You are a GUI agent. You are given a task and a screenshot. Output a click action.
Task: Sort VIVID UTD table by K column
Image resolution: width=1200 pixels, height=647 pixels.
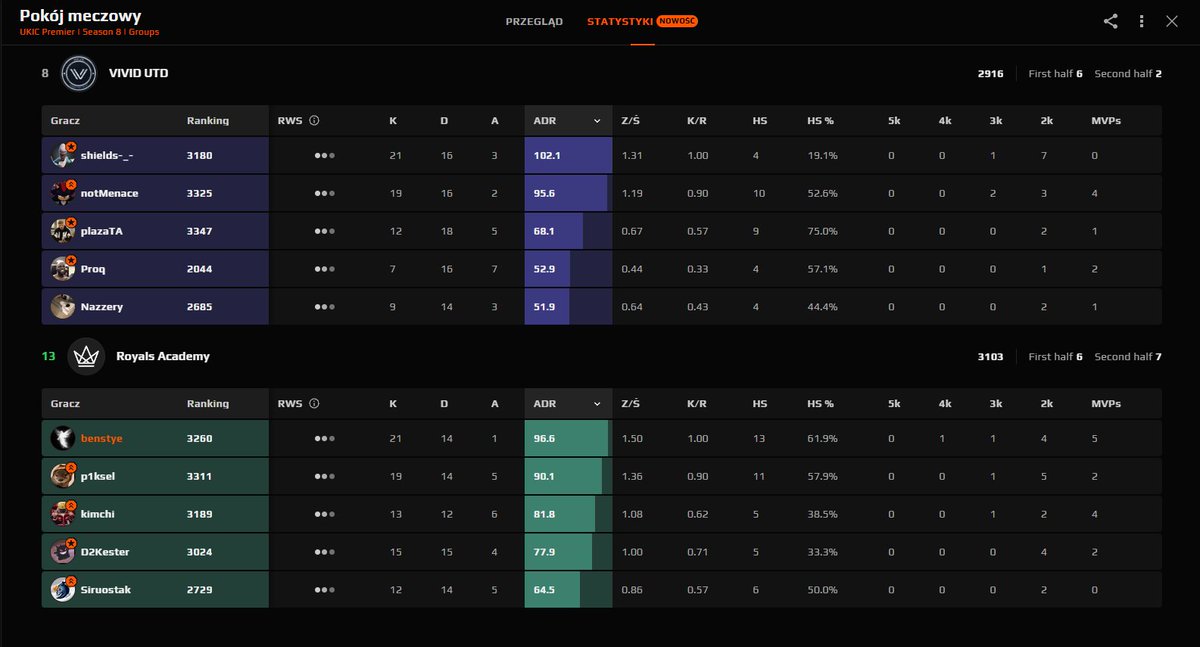tap(393, 121)
